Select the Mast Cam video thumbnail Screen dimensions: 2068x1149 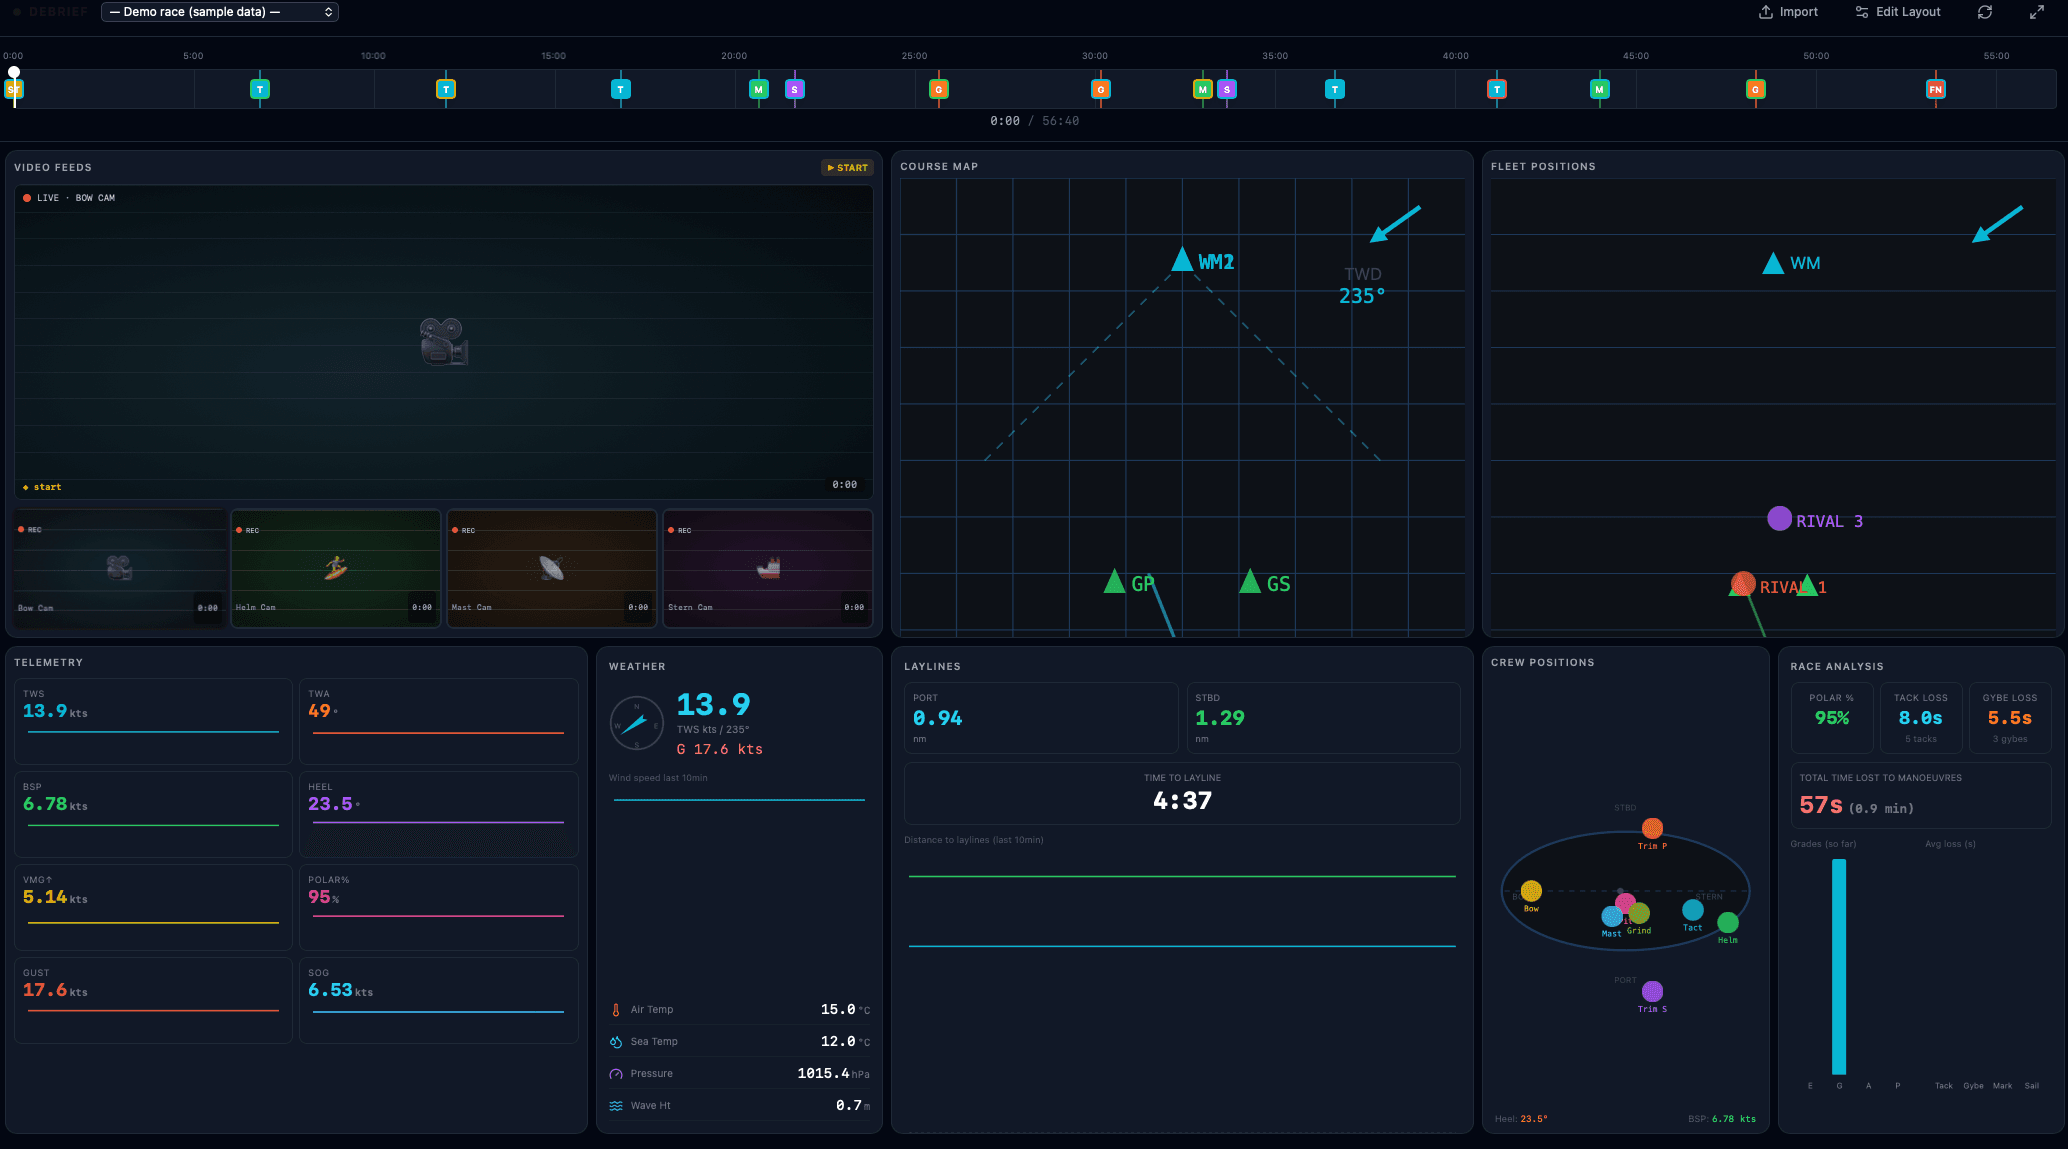coord(551,568)
